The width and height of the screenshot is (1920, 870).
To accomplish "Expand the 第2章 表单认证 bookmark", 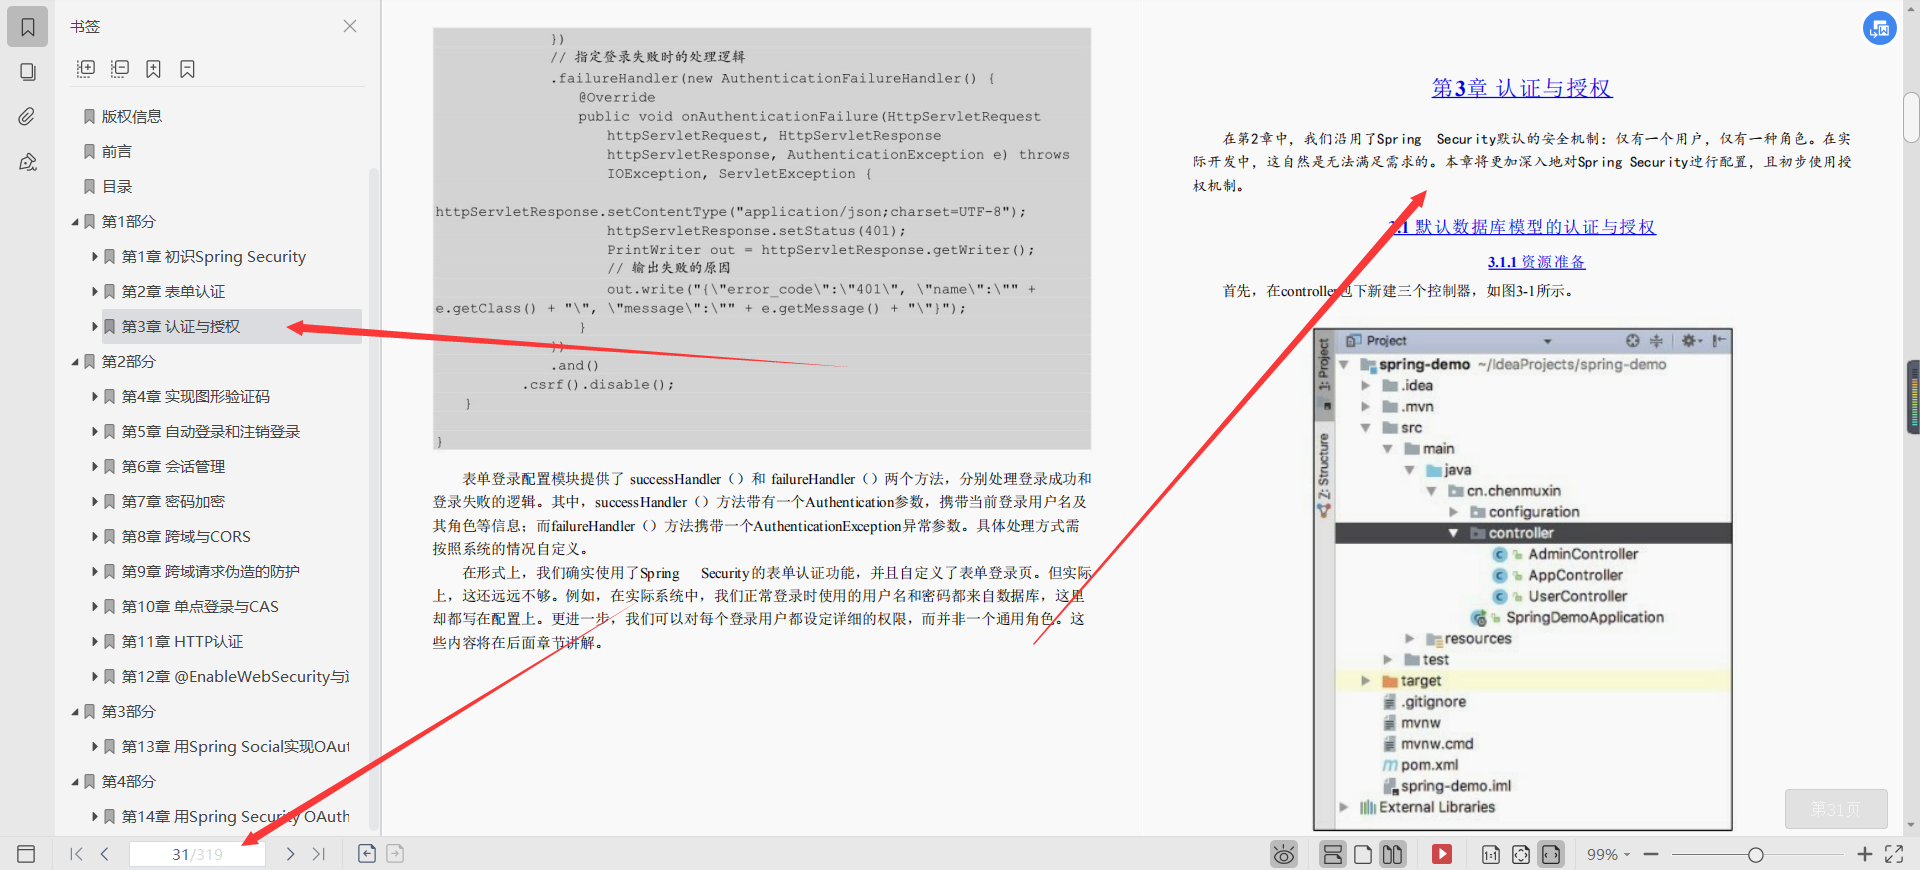I will pyautogui.click(x=95, y=292).
